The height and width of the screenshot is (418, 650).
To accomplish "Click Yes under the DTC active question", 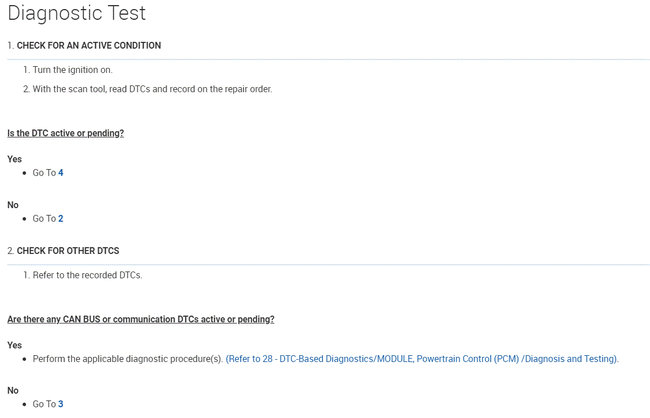I will pos(14,159).
